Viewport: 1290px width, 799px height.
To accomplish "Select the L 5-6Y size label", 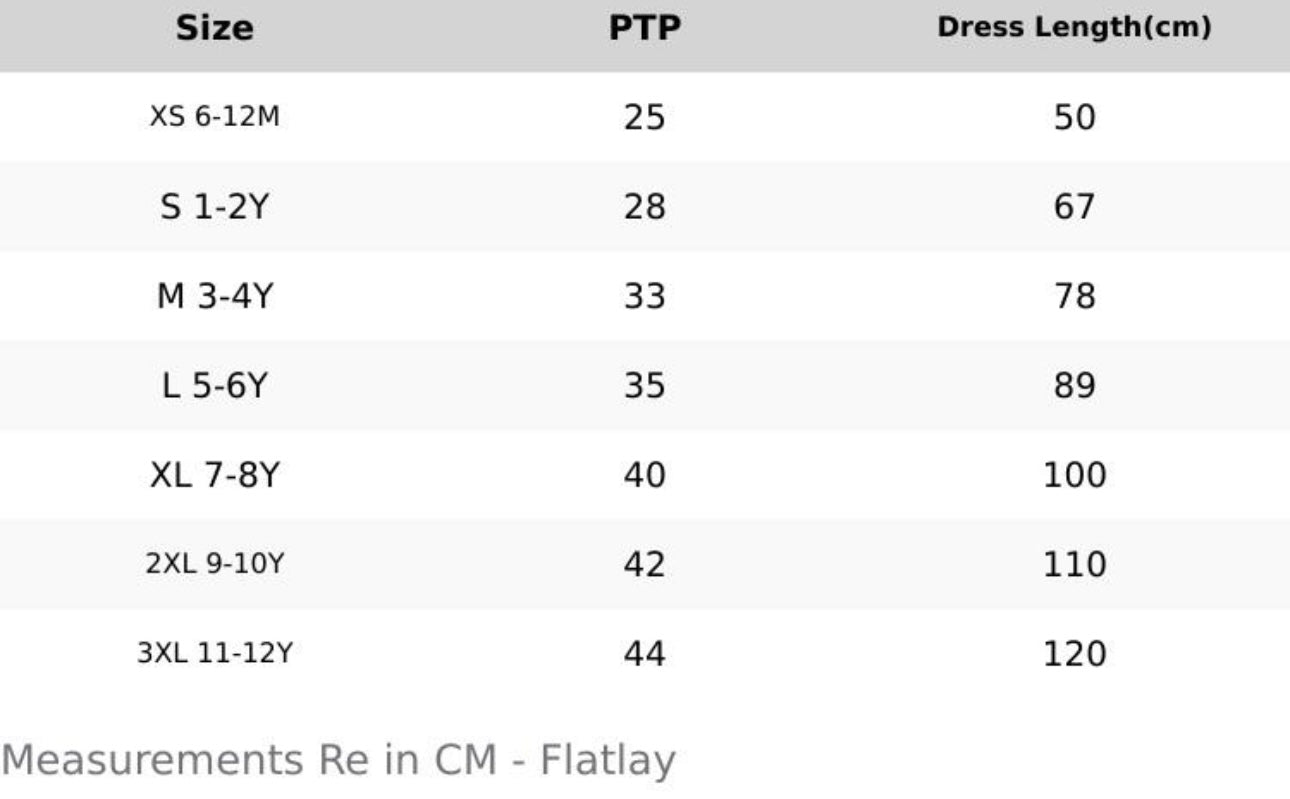I will [x=215, y=386].
